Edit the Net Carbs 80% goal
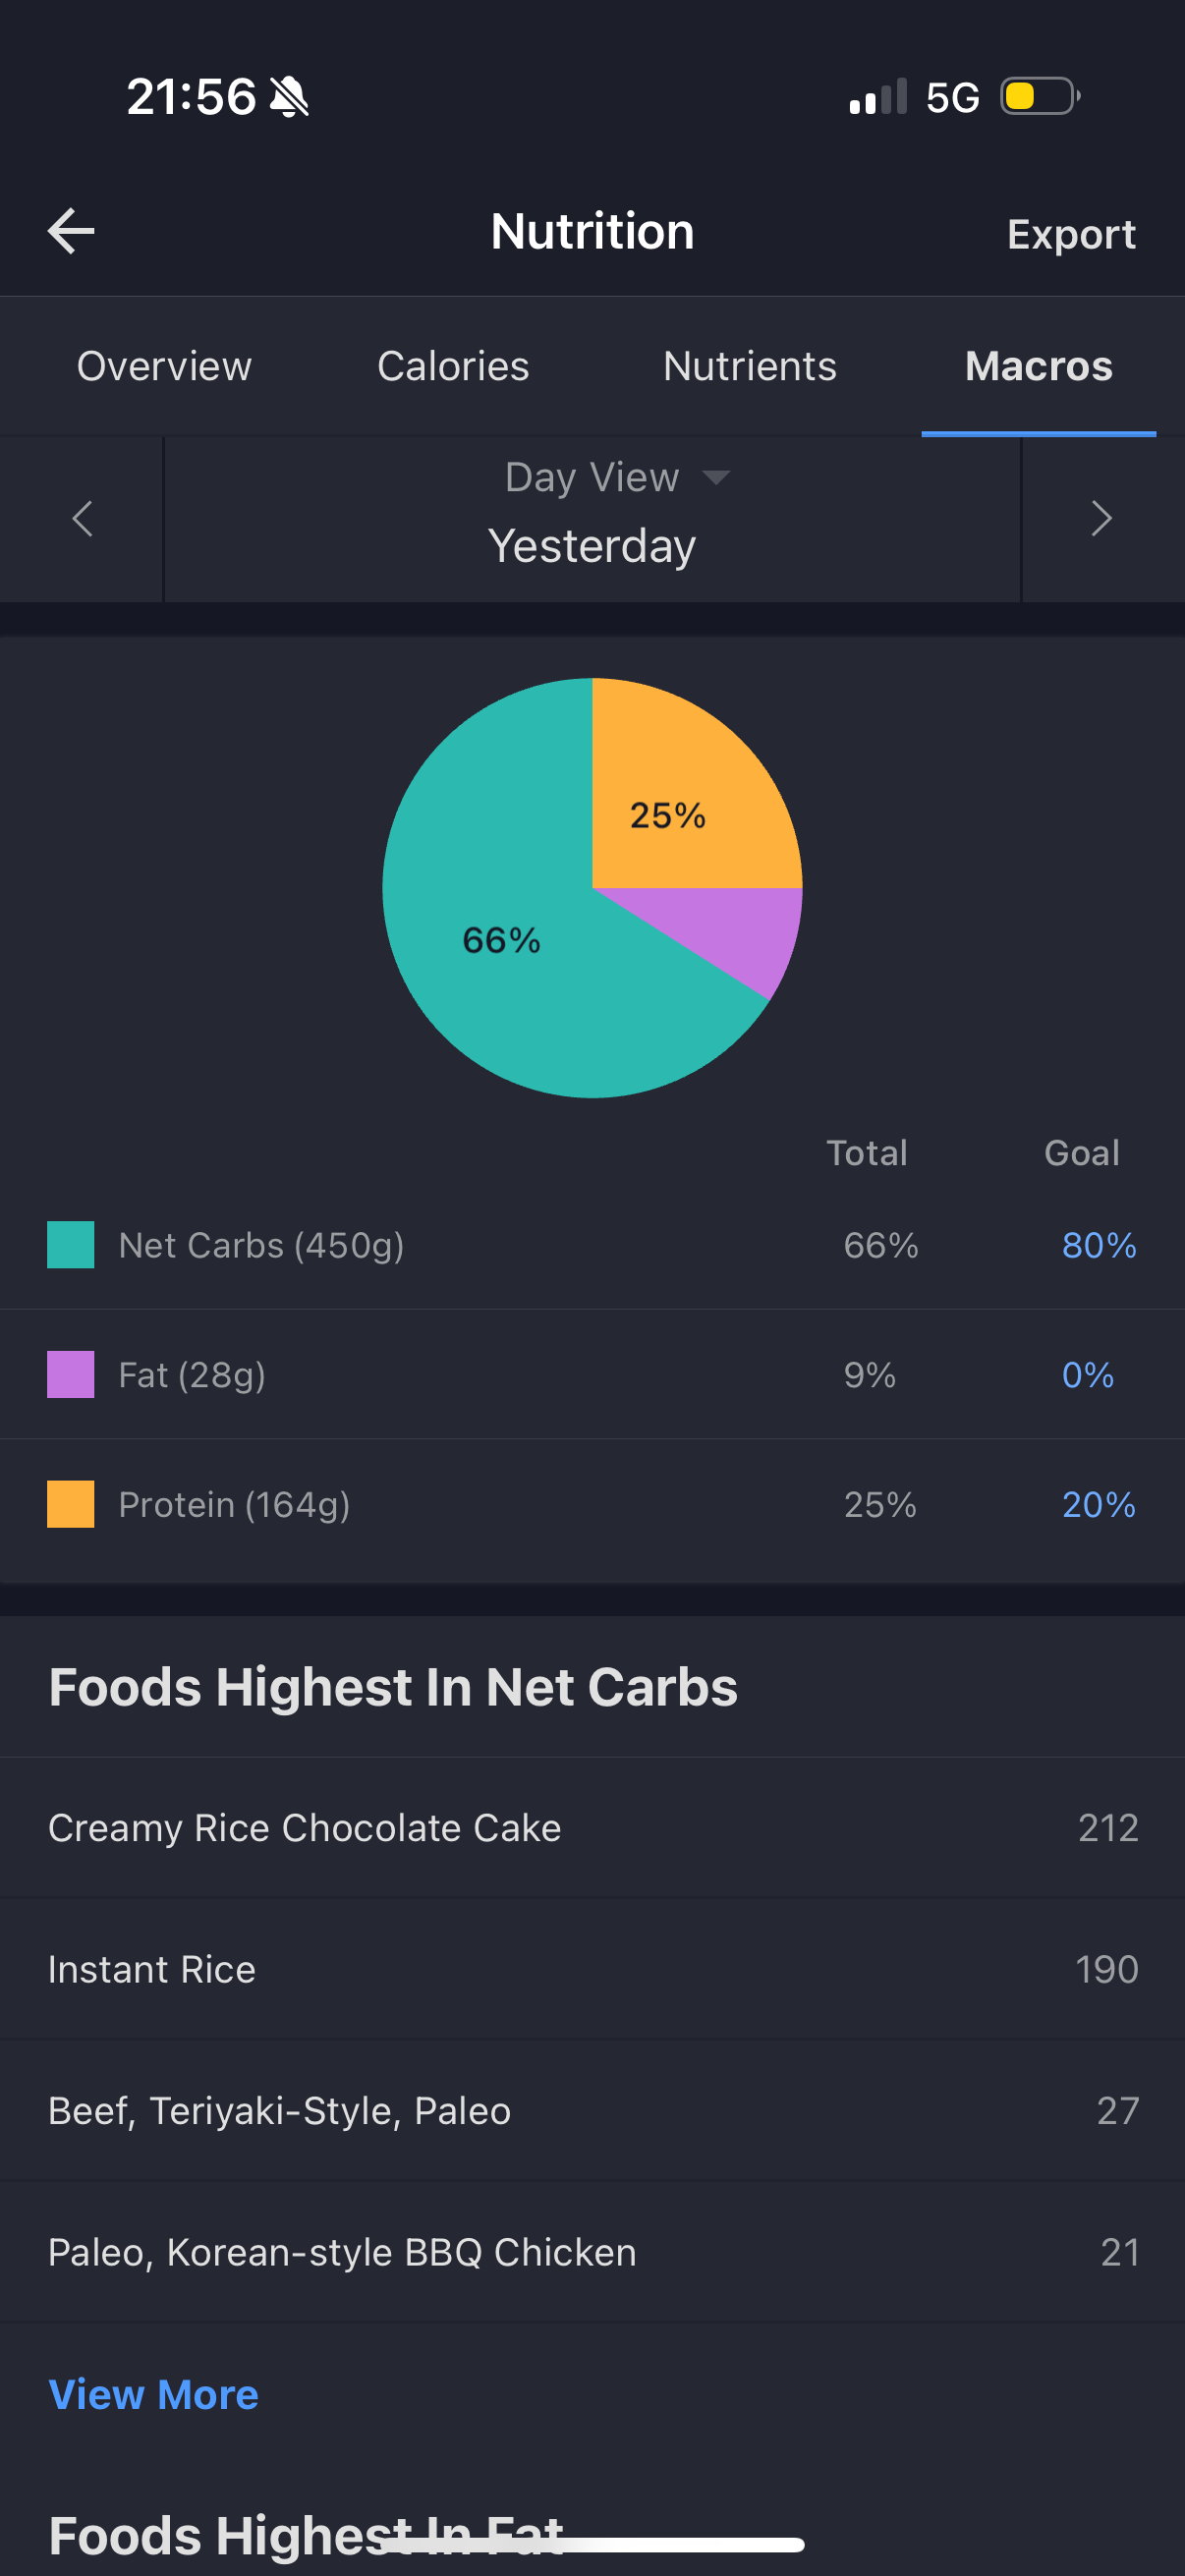This screenshot has width=1185, height=2576. tap(1098, 1245)
